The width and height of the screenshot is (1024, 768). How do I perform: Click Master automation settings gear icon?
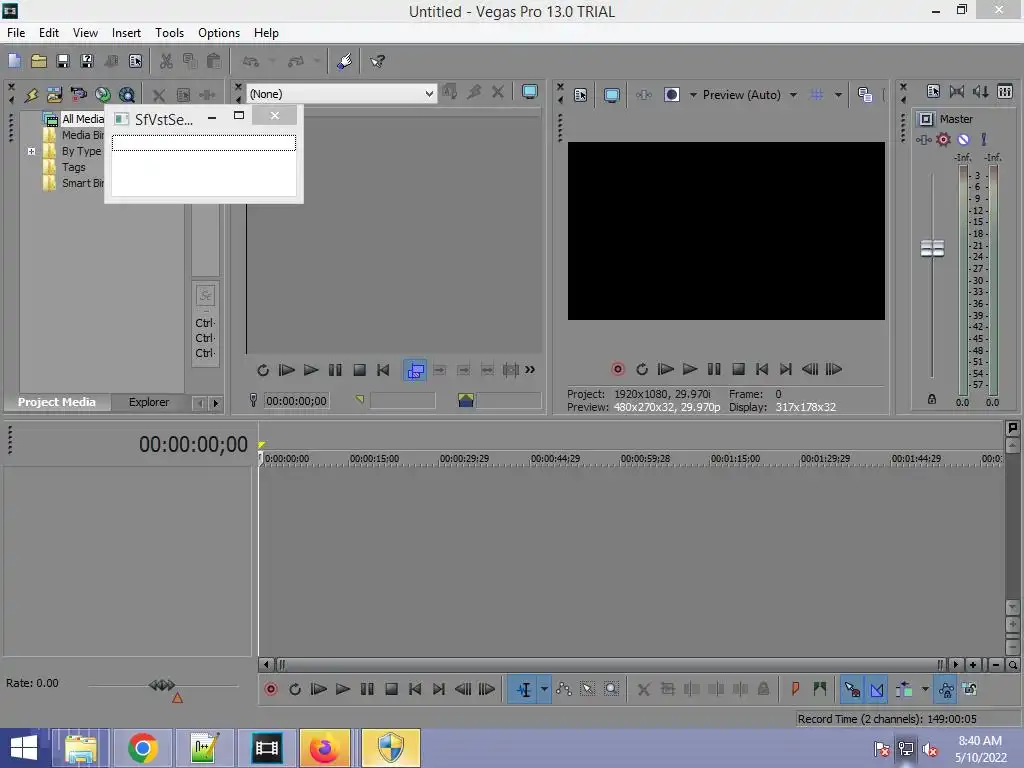pyautogui.click(x=944, y=139)
